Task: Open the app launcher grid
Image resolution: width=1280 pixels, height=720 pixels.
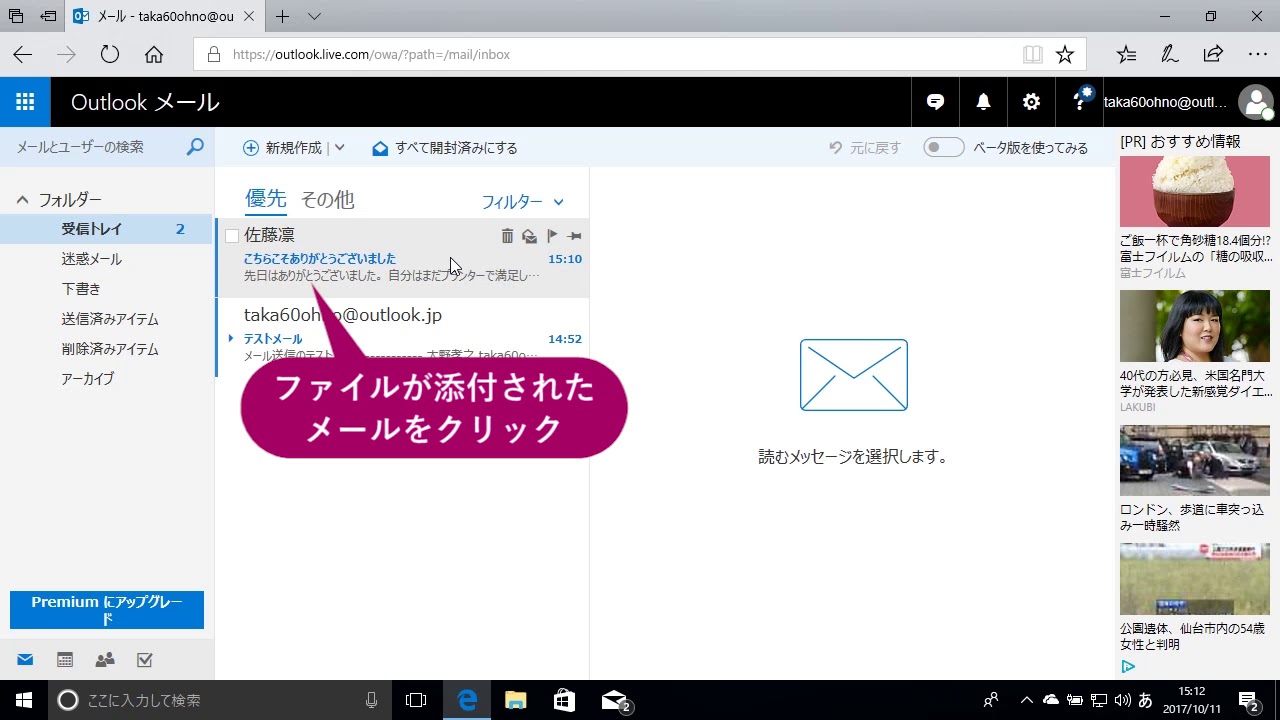Action: pyautogui.click(x=25, y=102)
